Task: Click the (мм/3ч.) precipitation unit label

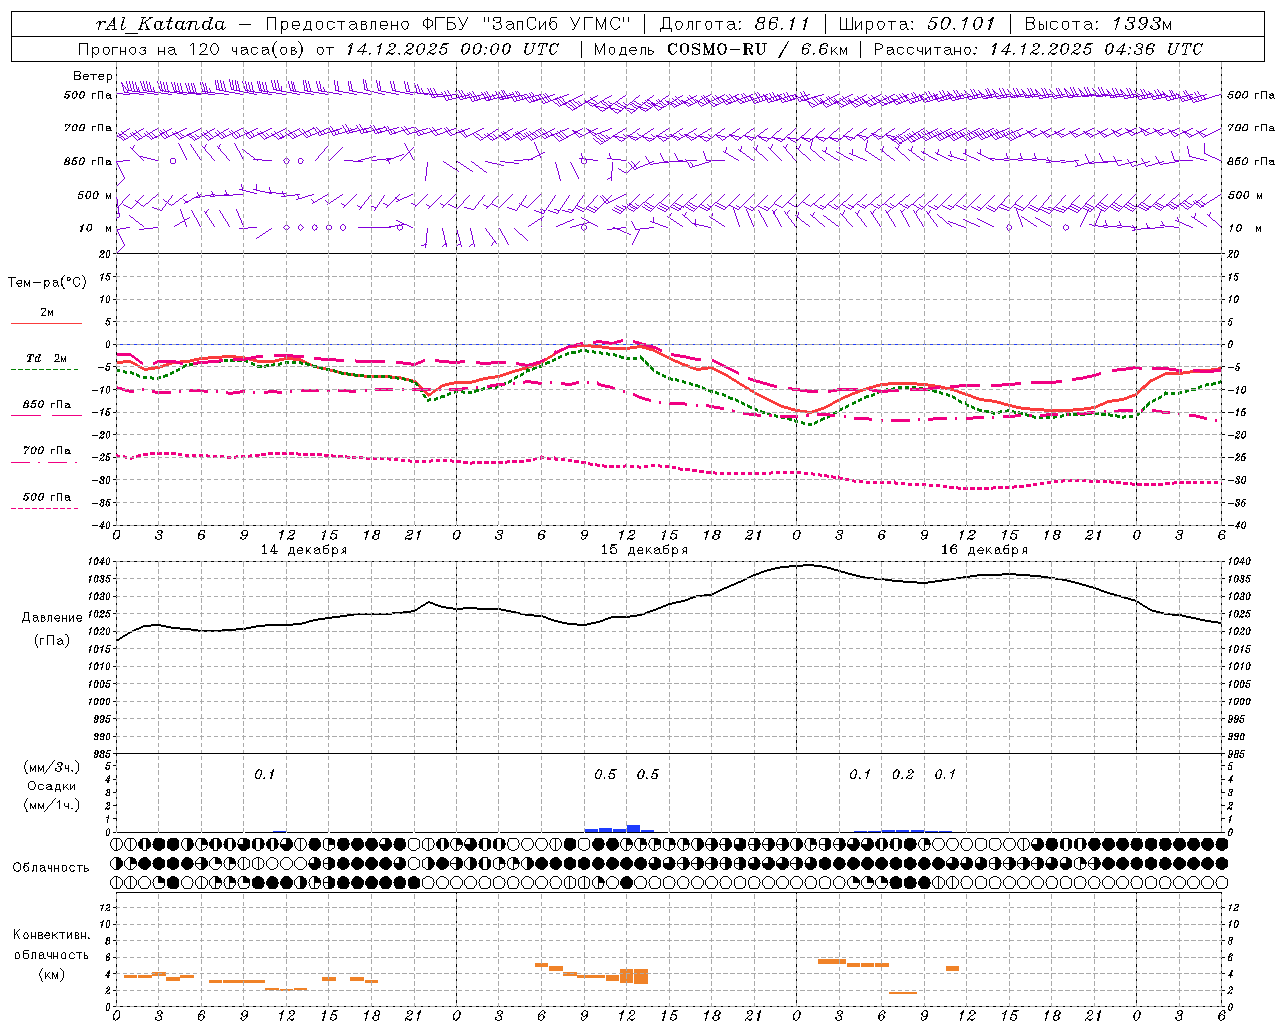Action: tap(52, 767)
